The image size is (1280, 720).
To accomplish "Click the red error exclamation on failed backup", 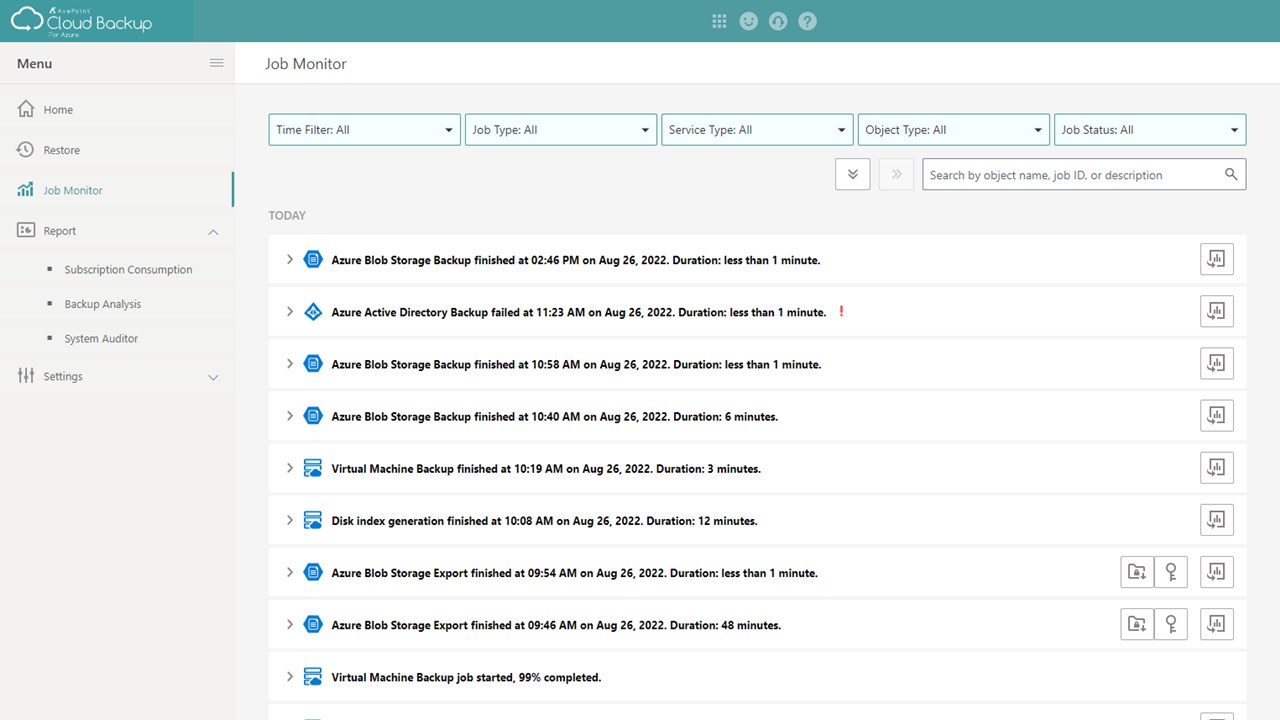I will tap(842, 311).
